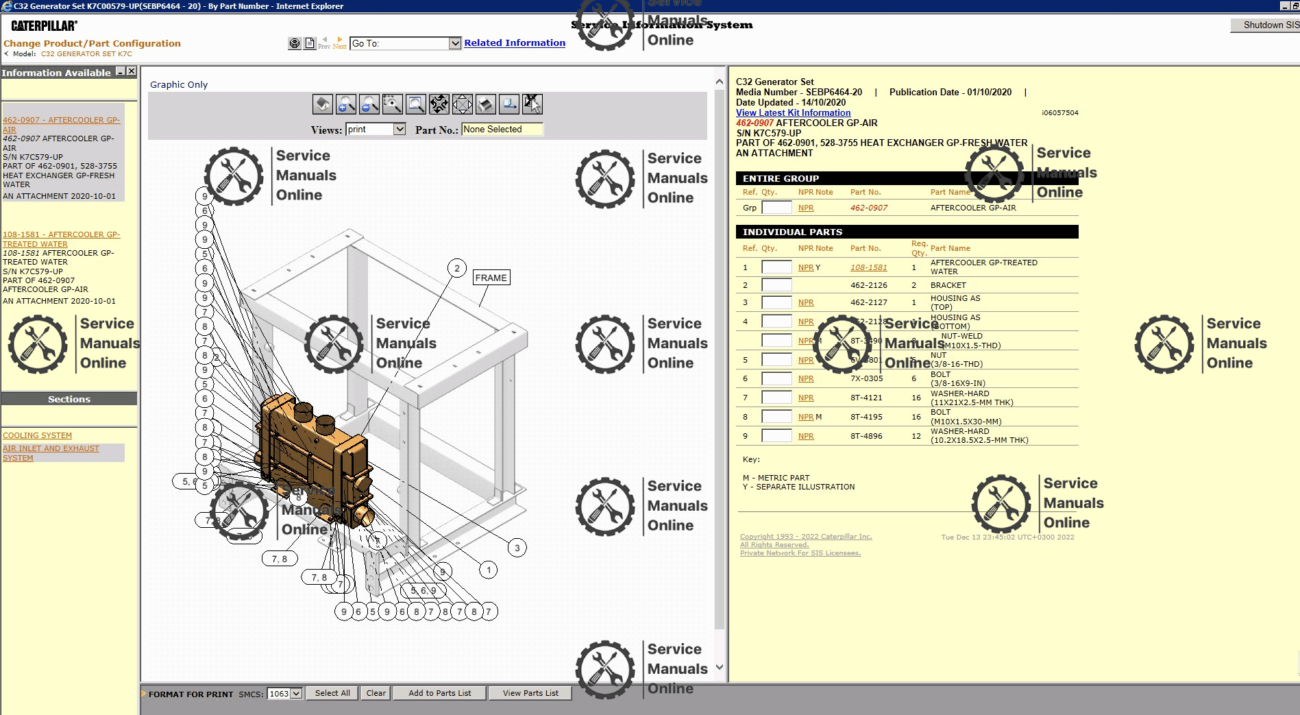1300x715 pixels.
Task: Click the 462-0907 part number in Entire Group
Action: point(869,208)
